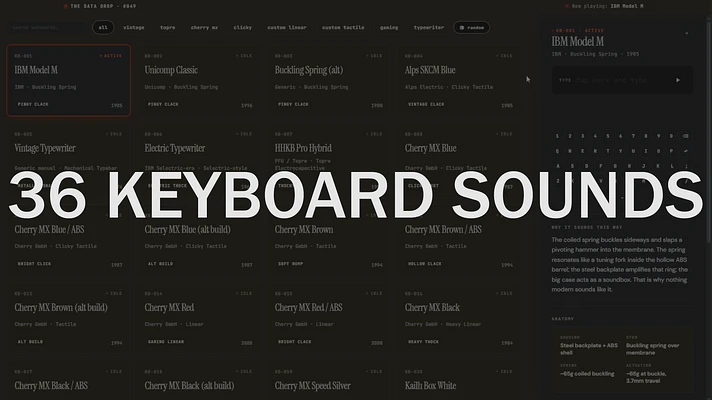This screenshot has height=400, width=712.
Task: Tap the 0 key on the virtual keyboard
Action: click(671, 136)
